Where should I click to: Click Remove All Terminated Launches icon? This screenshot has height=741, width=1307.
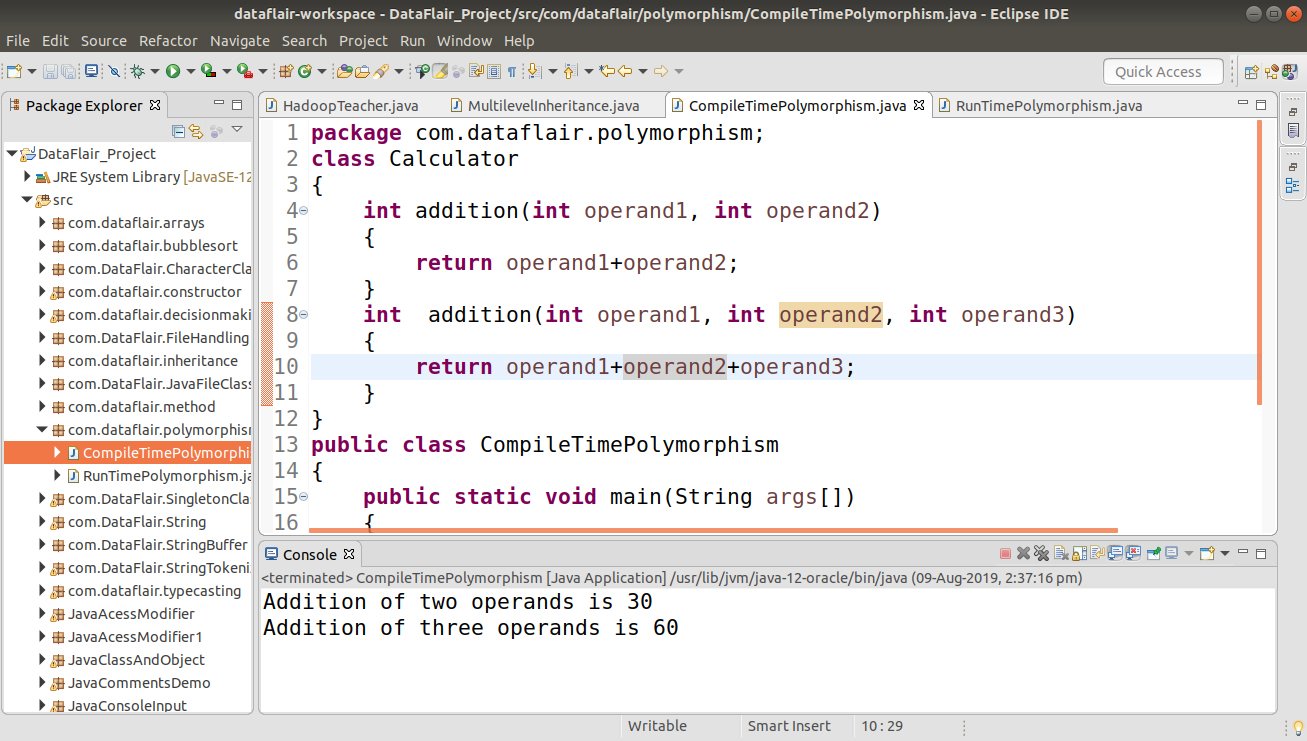click(1042, 553)
